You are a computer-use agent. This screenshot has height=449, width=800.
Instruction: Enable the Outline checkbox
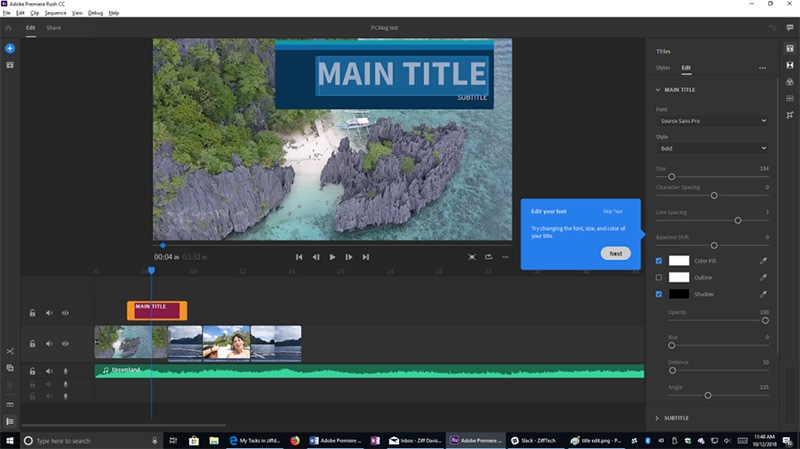[658, 277]
